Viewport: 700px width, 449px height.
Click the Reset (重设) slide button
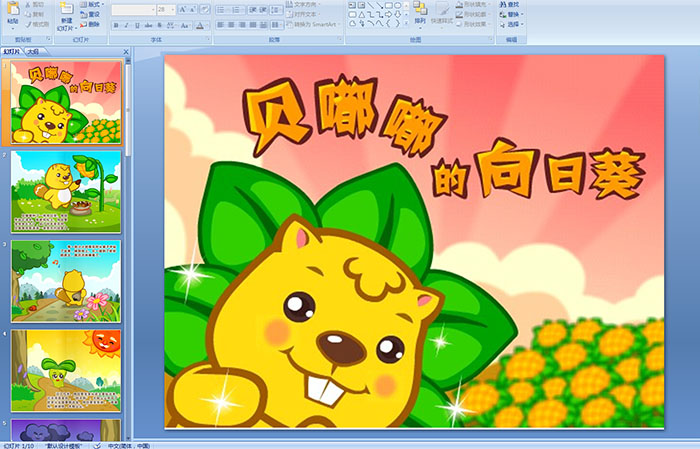[x=92, y=14]
